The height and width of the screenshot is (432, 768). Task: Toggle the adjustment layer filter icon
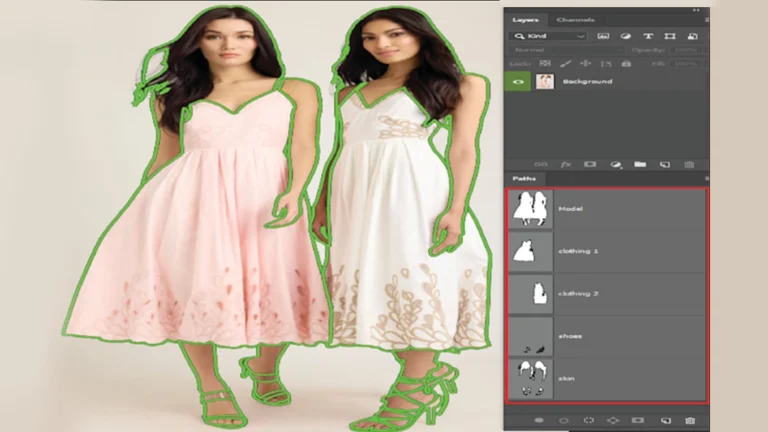point(625,36)
